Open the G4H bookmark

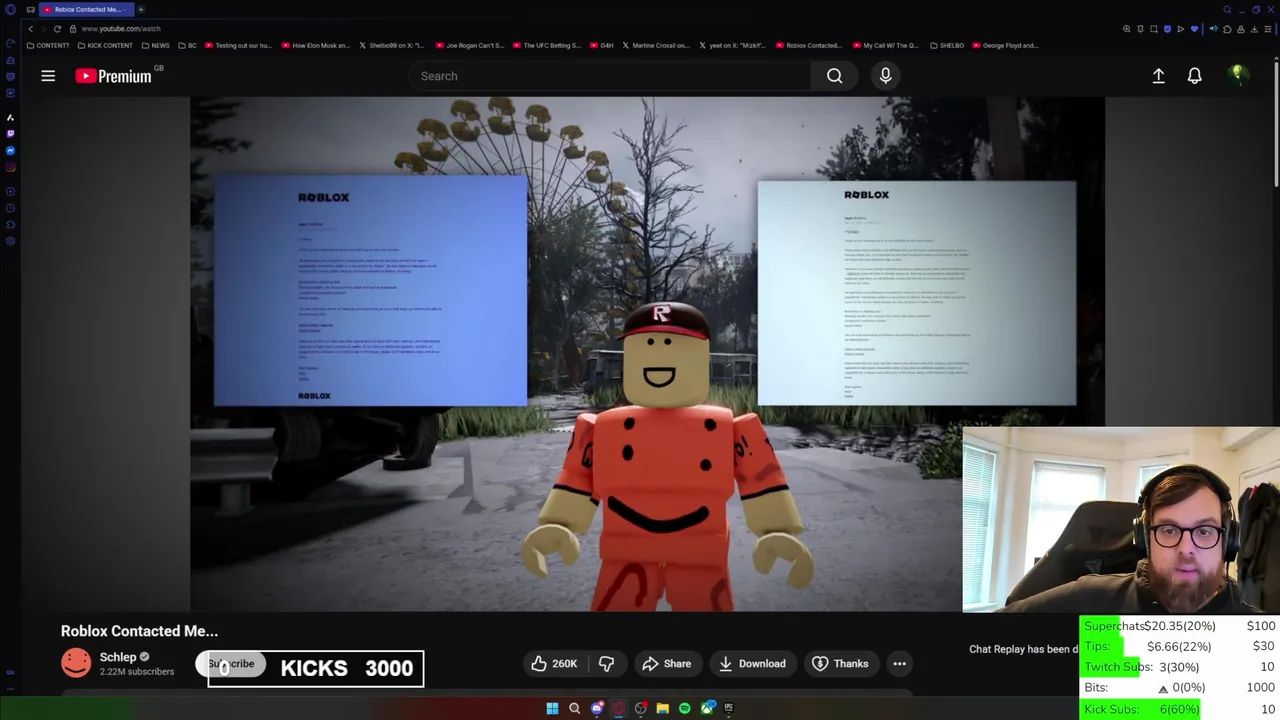[x=601, y=45]
